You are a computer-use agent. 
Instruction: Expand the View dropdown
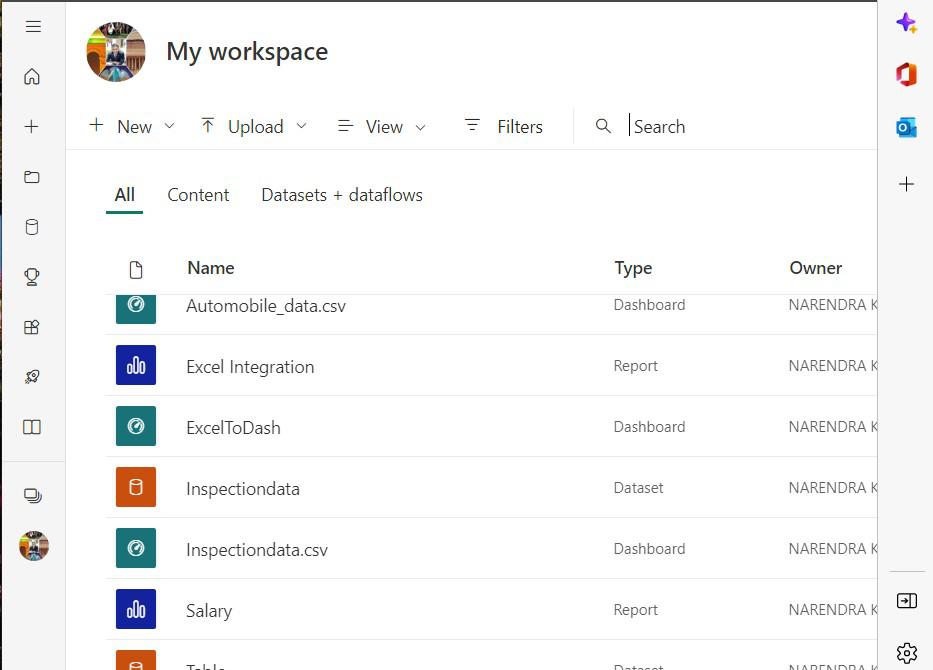point(382,127)
